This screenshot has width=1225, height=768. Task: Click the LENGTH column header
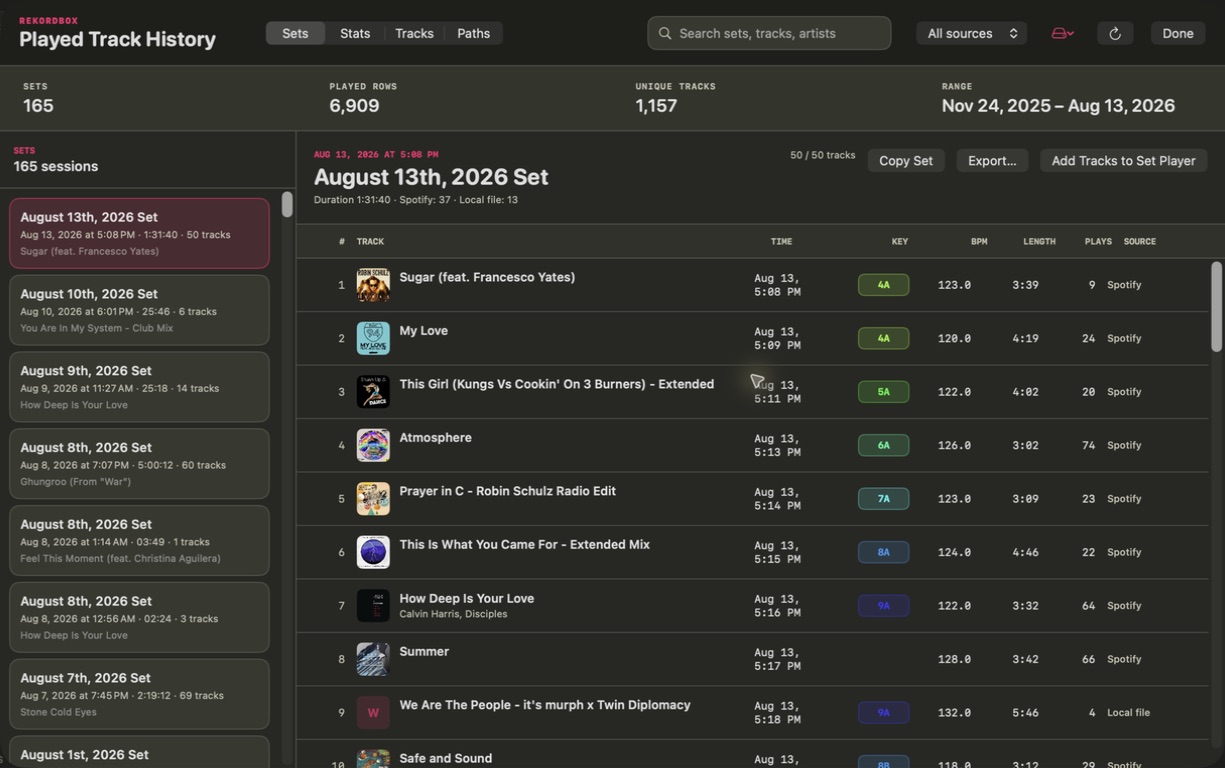coord(1039,241)
